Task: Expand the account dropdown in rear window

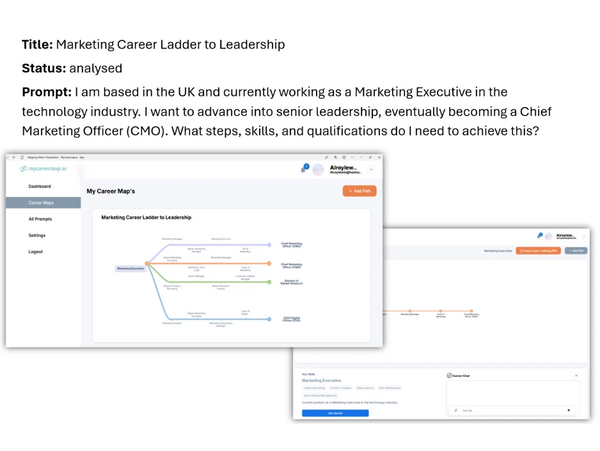Action: click(x=584, y=236)
